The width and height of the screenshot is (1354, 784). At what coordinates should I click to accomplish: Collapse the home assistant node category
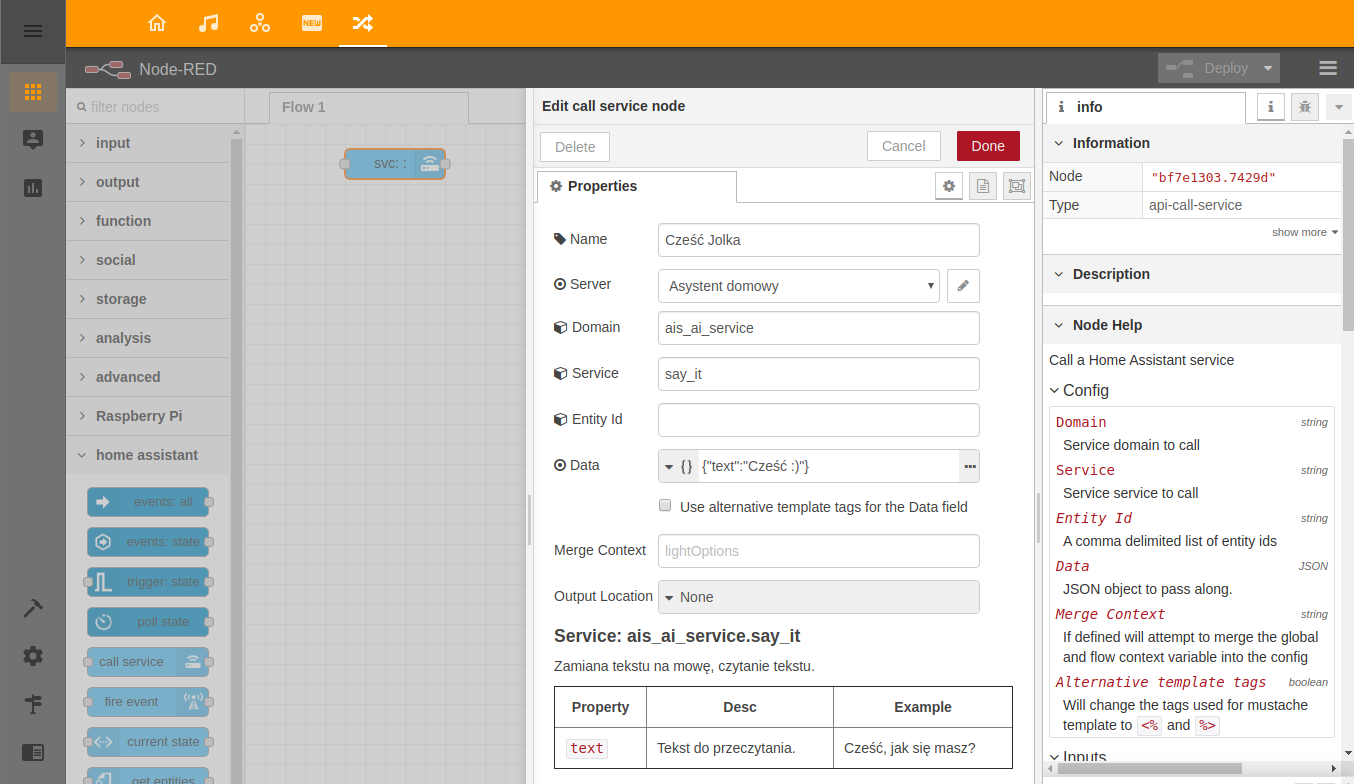[x=147, y=455]
